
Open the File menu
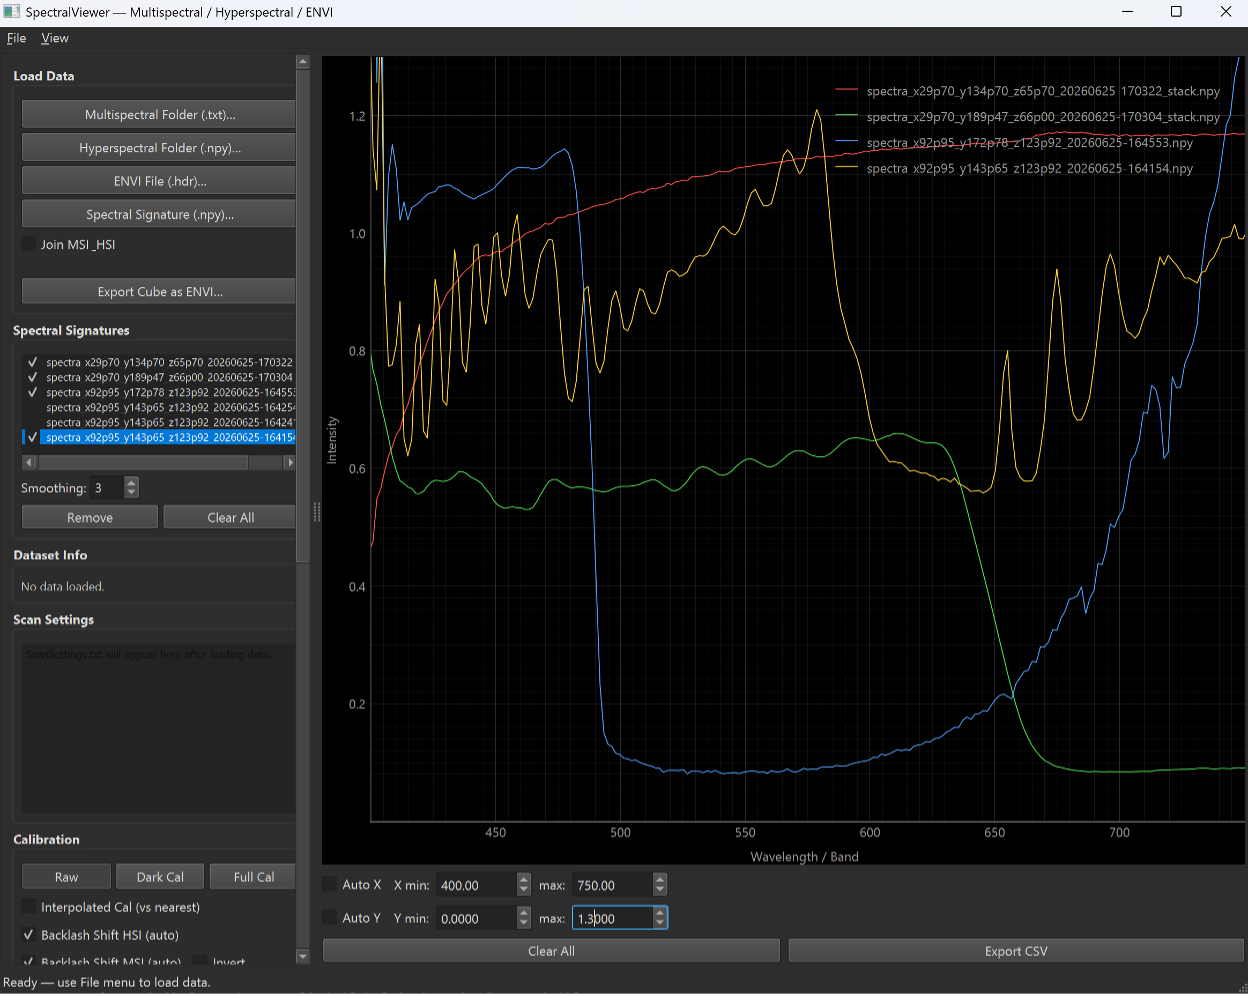(x=16, y=38)
